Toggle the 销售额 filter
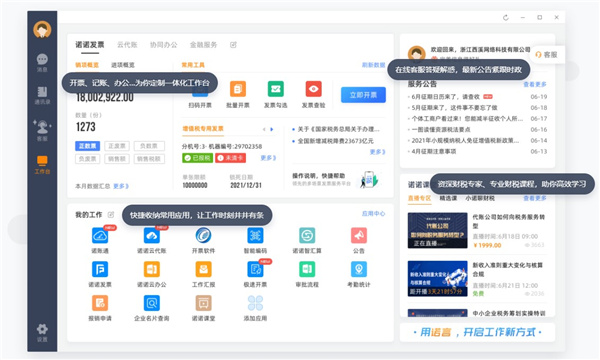The width and height of the screenshot is (600, 360). 117,159
